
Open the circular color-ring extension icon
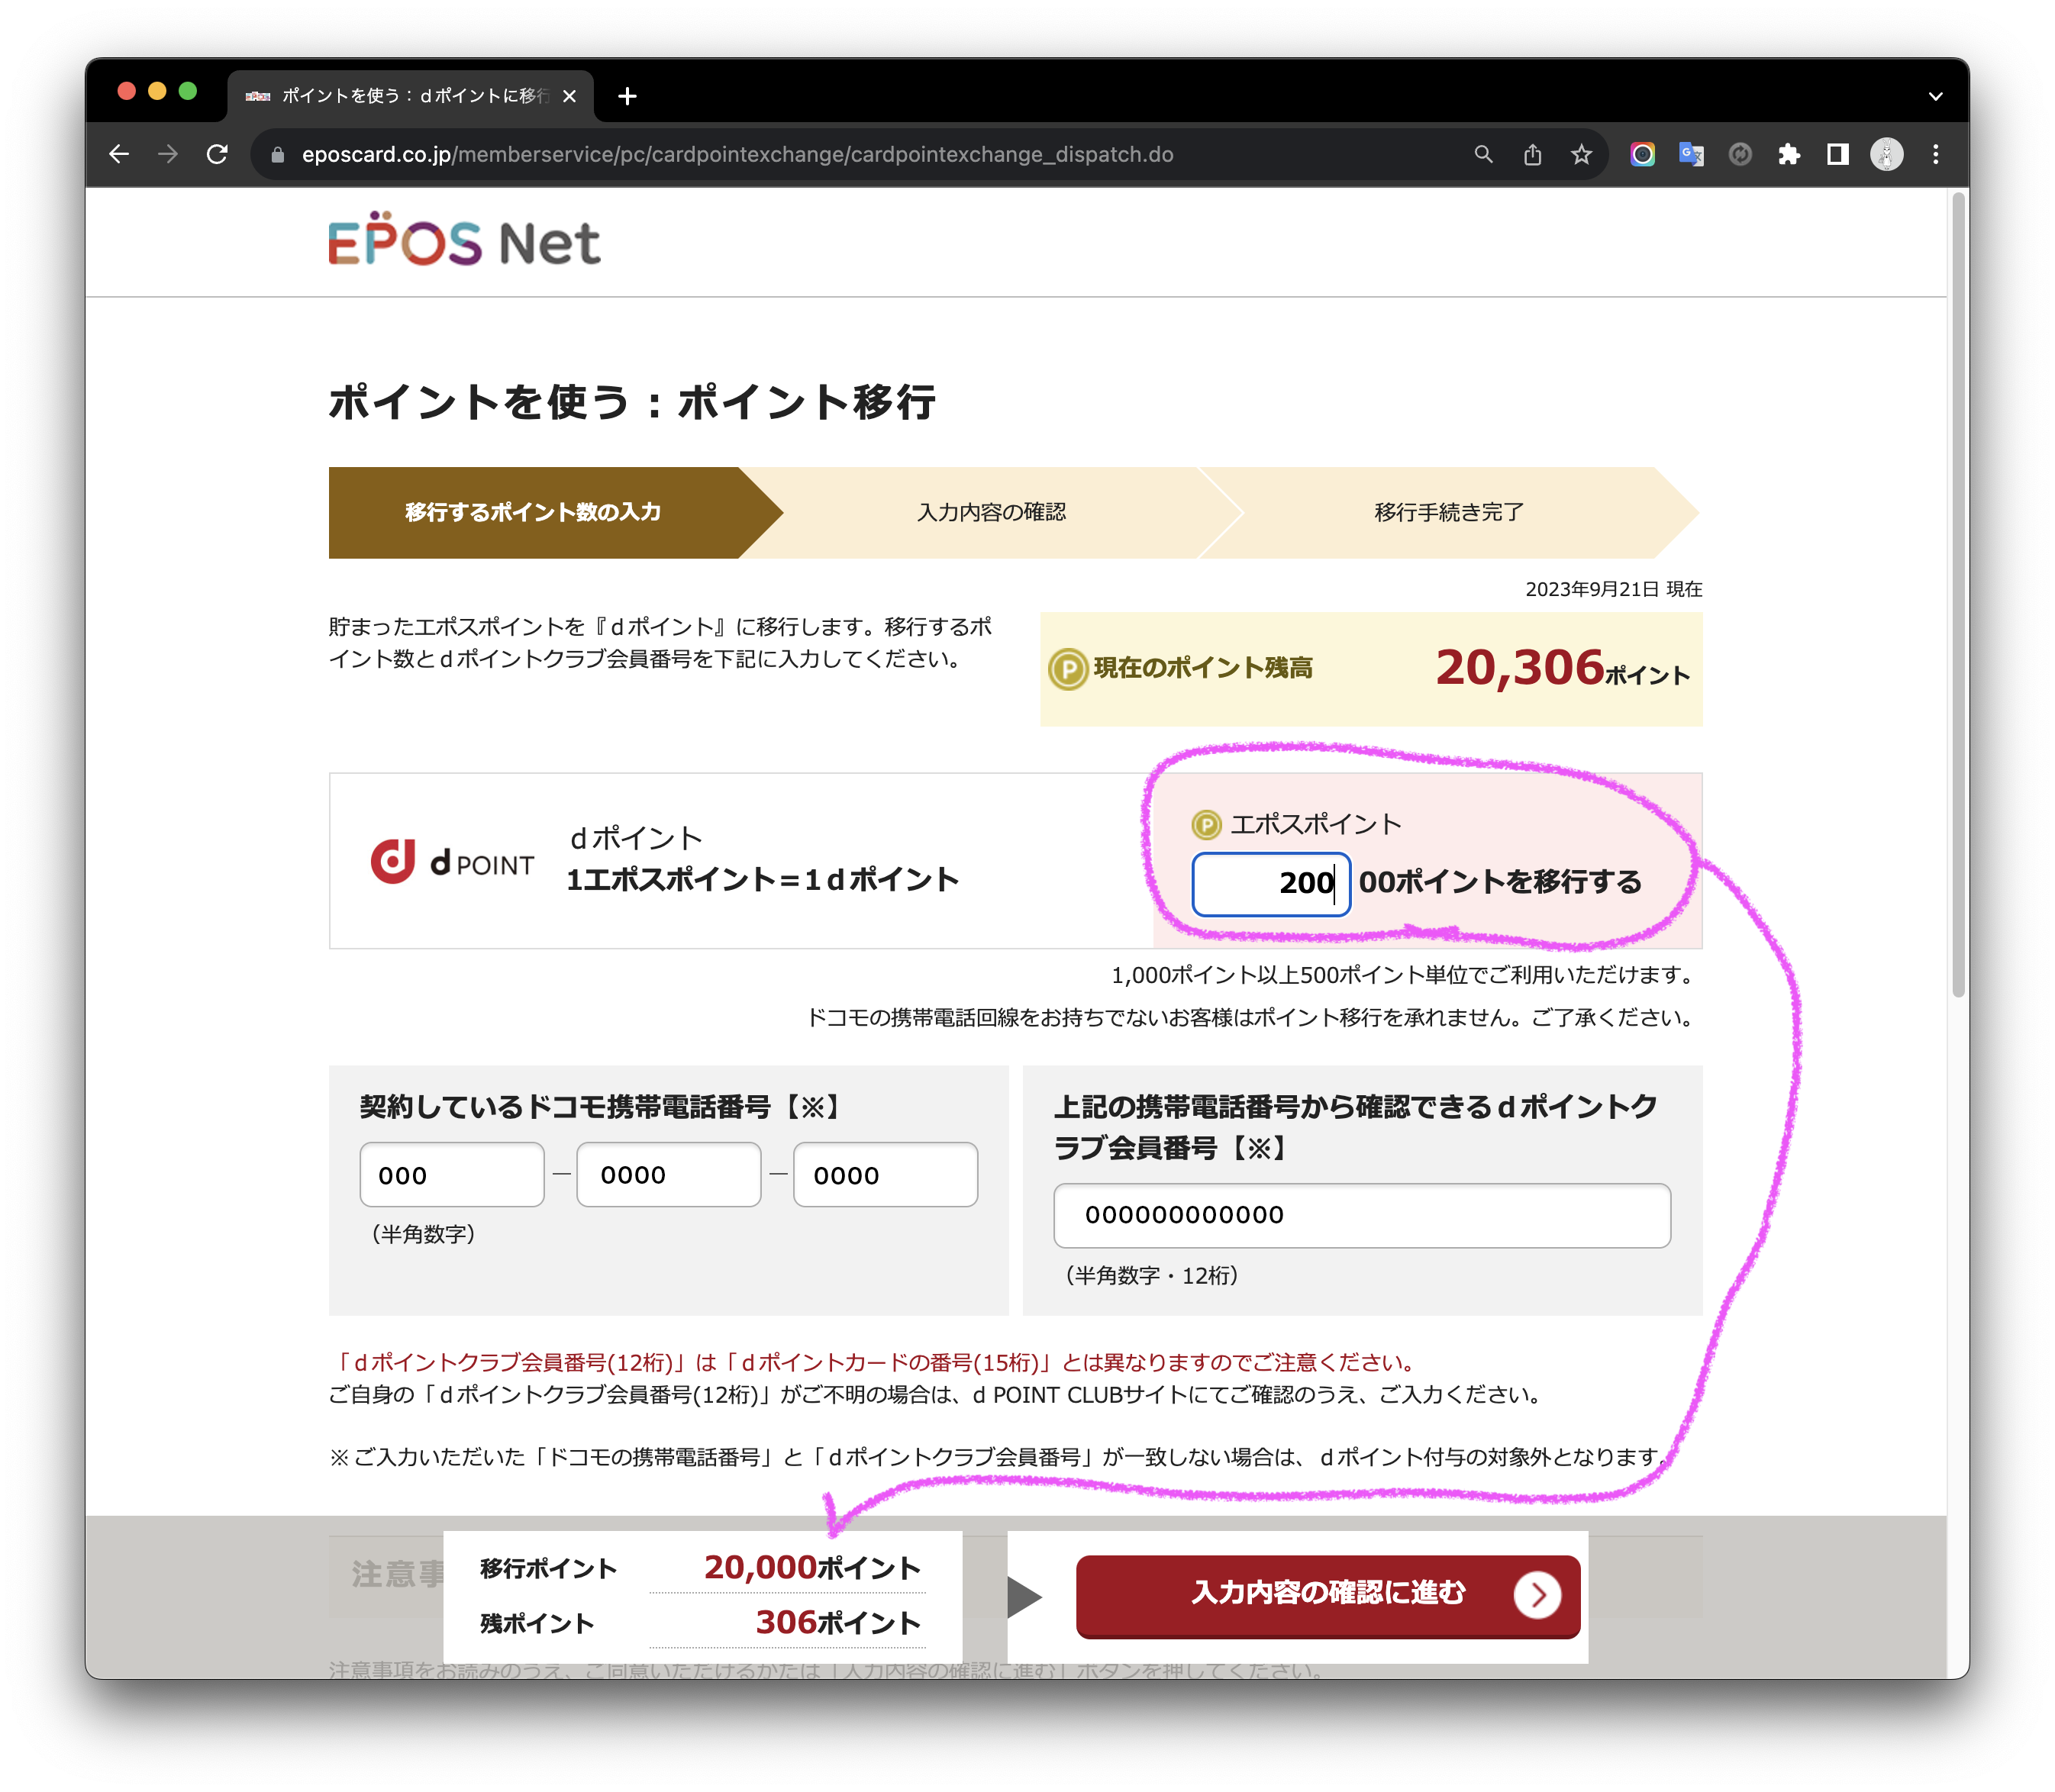1642,154
